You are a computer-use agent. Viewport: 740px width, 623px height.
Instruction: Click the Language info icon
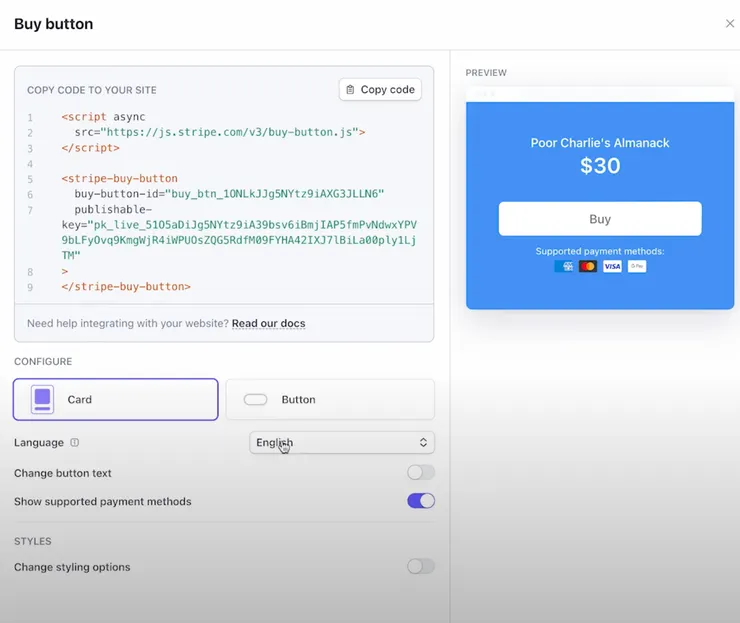[x=75, y=442]
